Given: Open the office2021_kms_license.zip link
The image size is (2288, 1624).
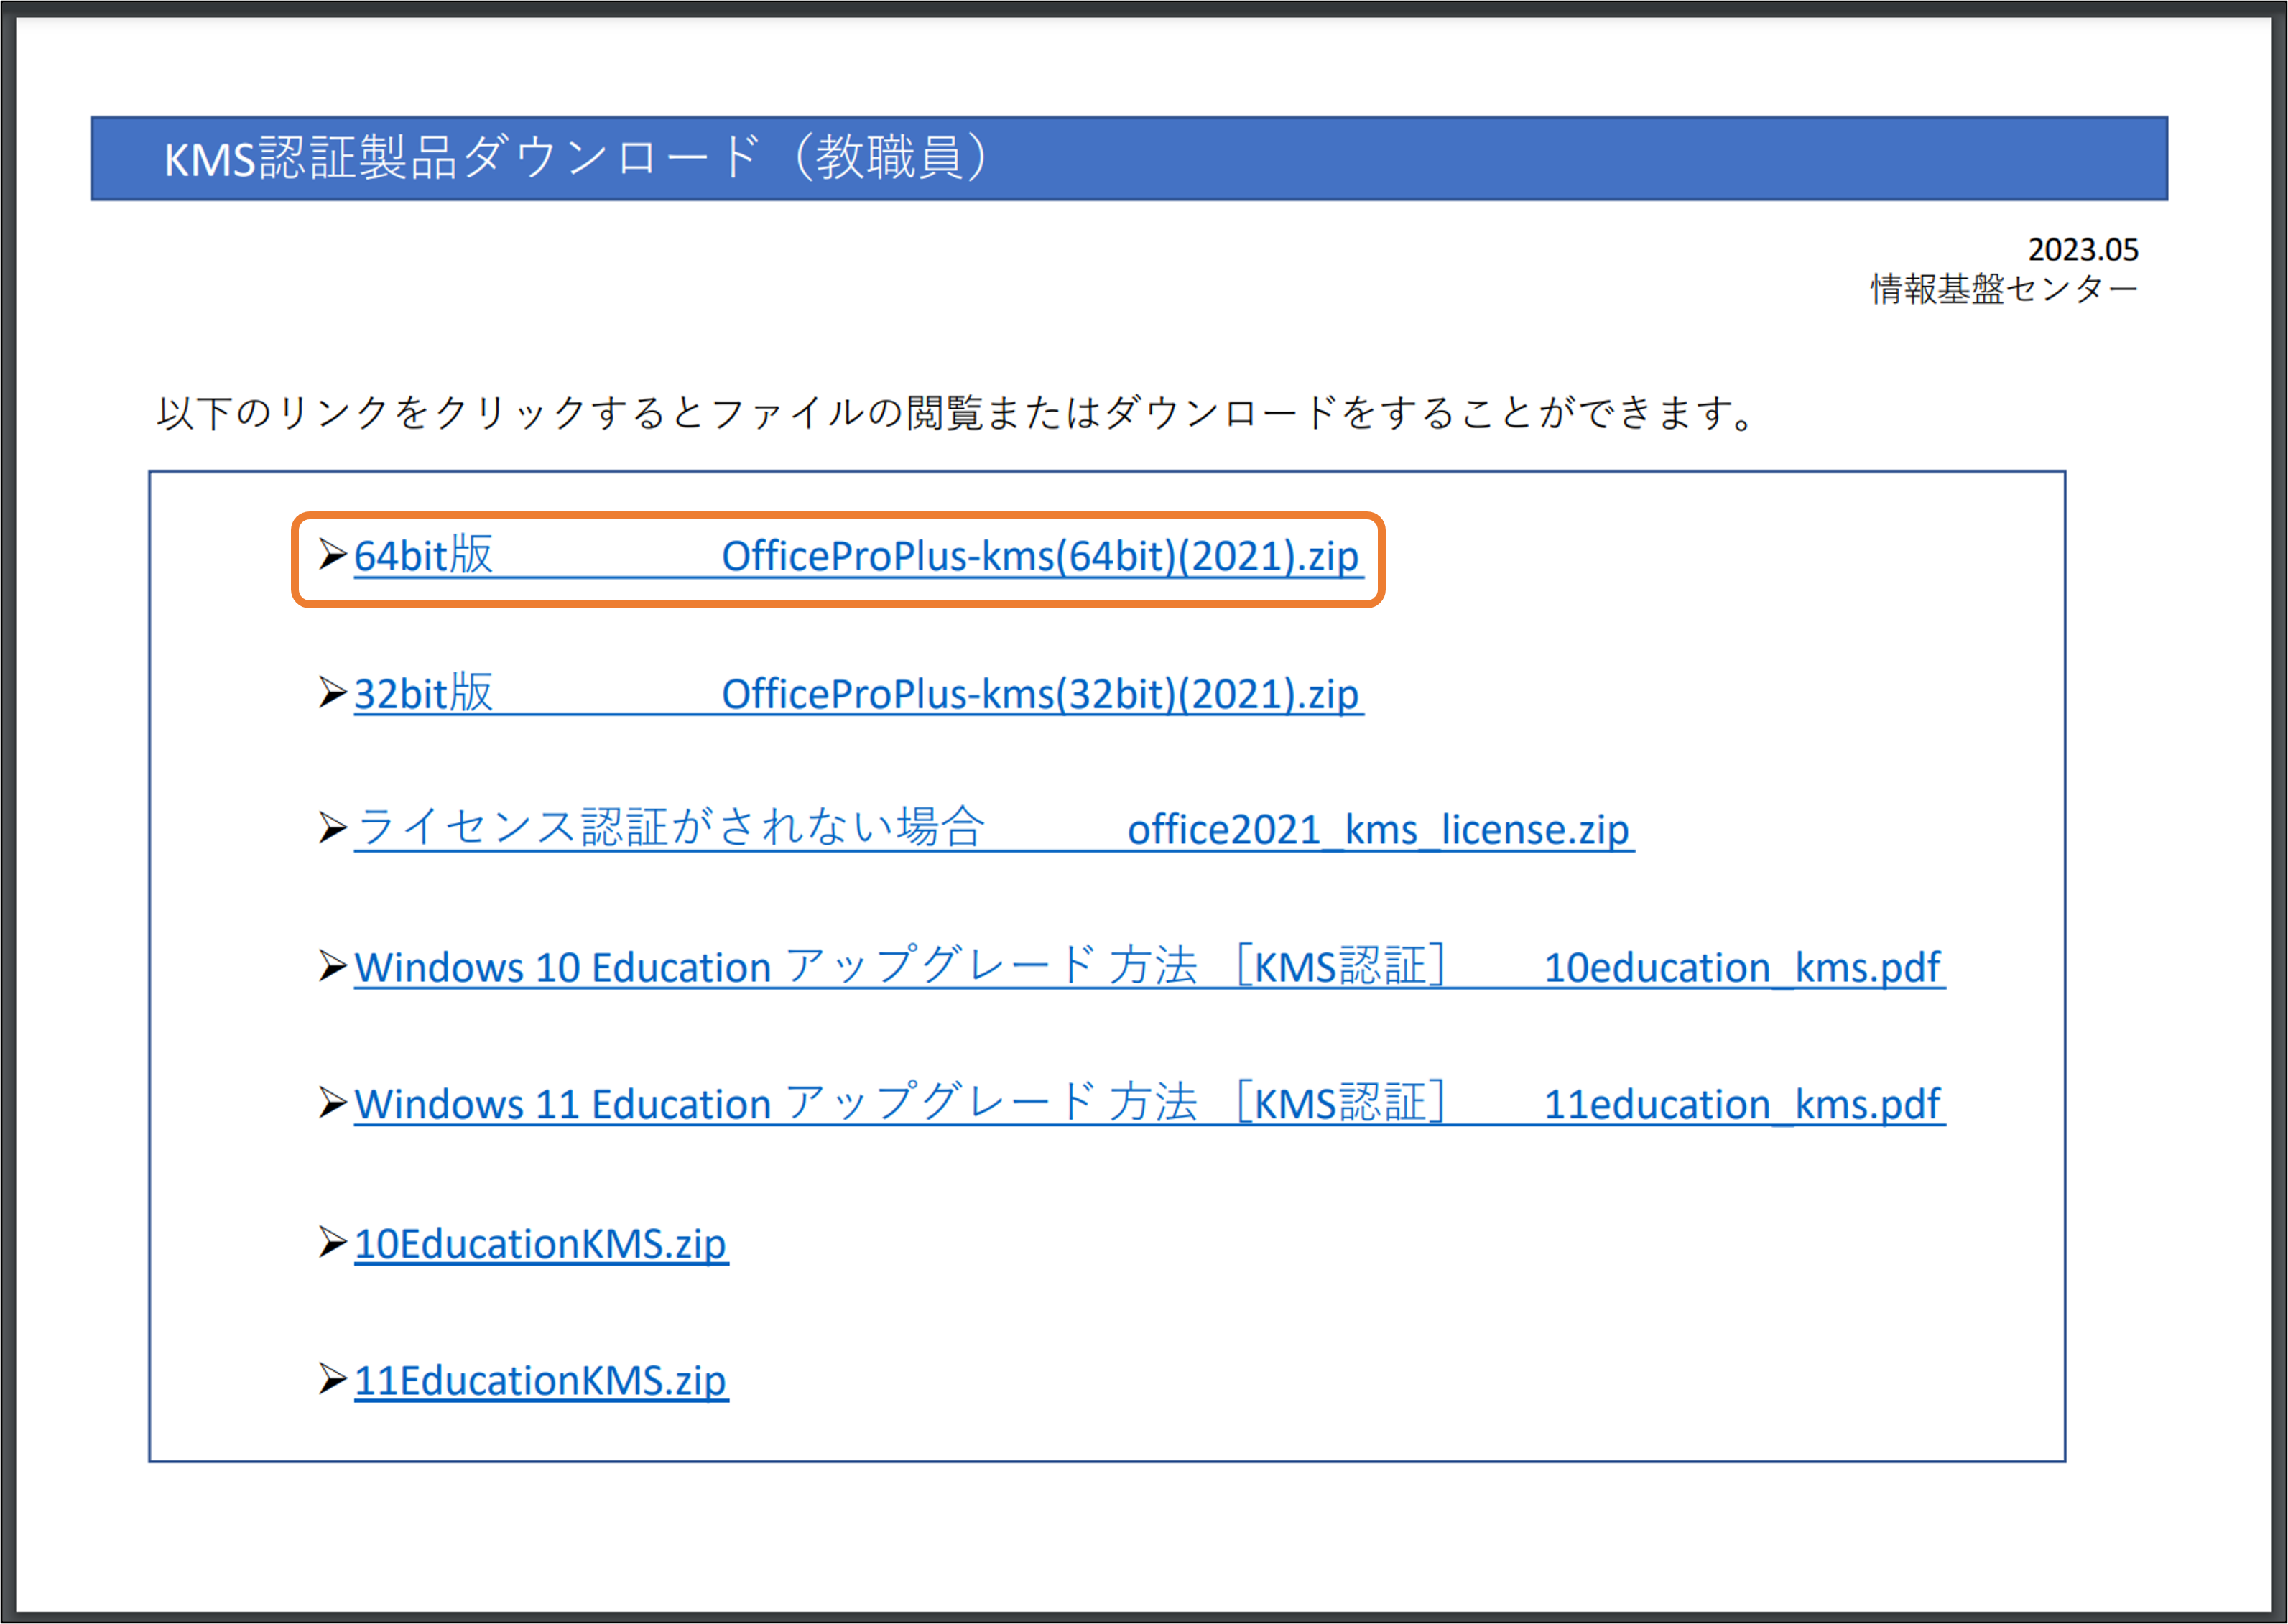Looking at the screenshot, I should pyautogui.click(x=994, y=829).
